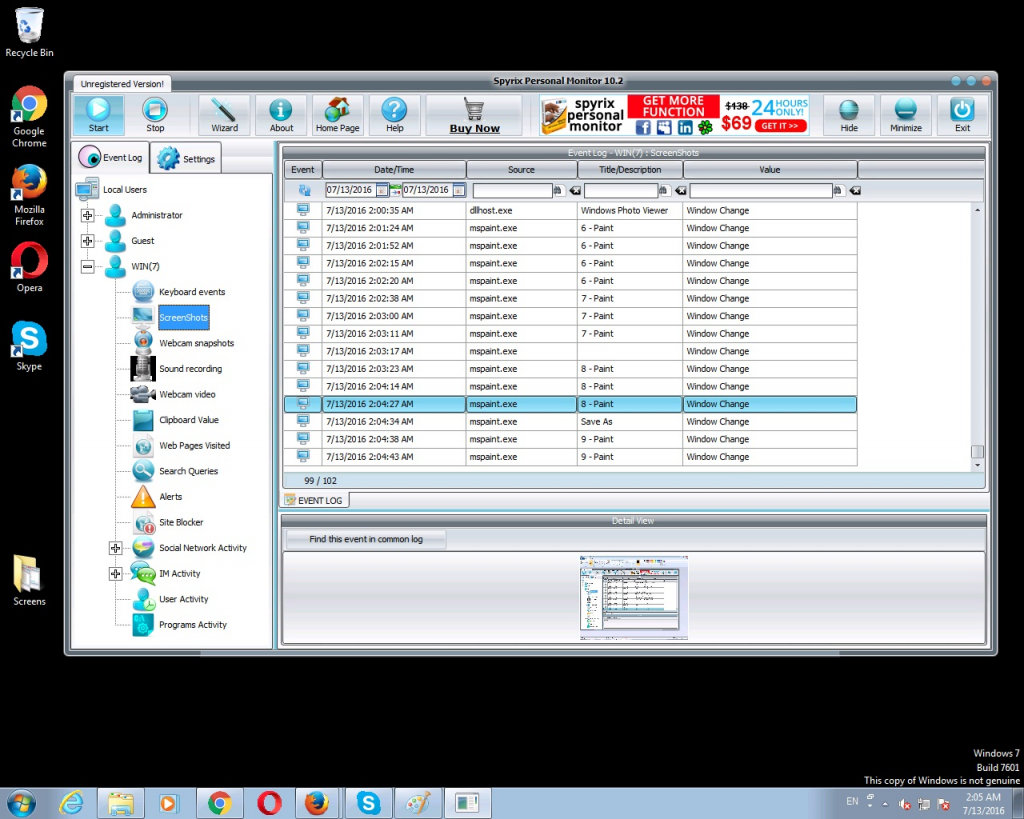Go to Home Page icon

337,115
